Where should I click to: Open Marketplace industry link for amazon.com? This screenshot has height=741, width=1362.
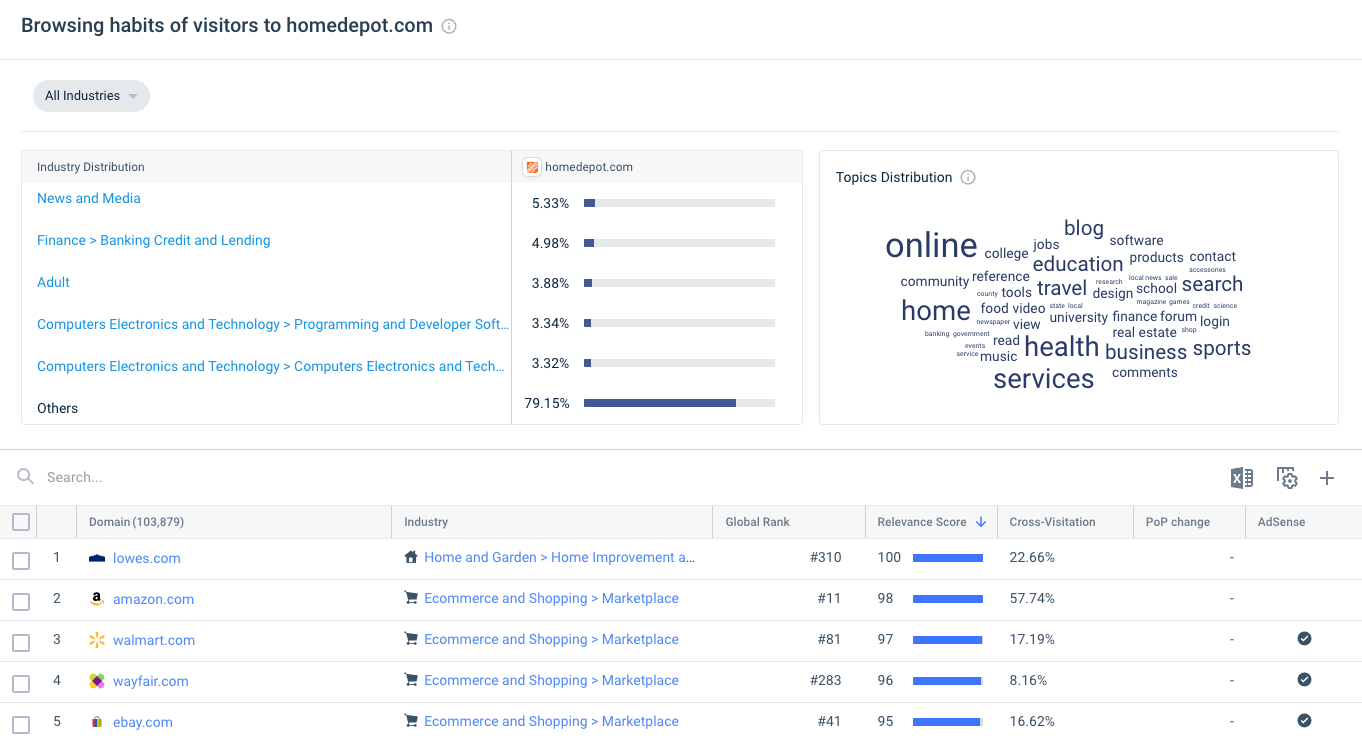551,598
